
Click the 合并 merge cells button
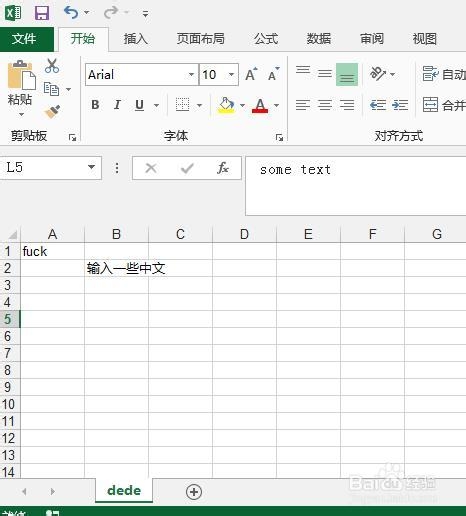click(x=444, y=105)
